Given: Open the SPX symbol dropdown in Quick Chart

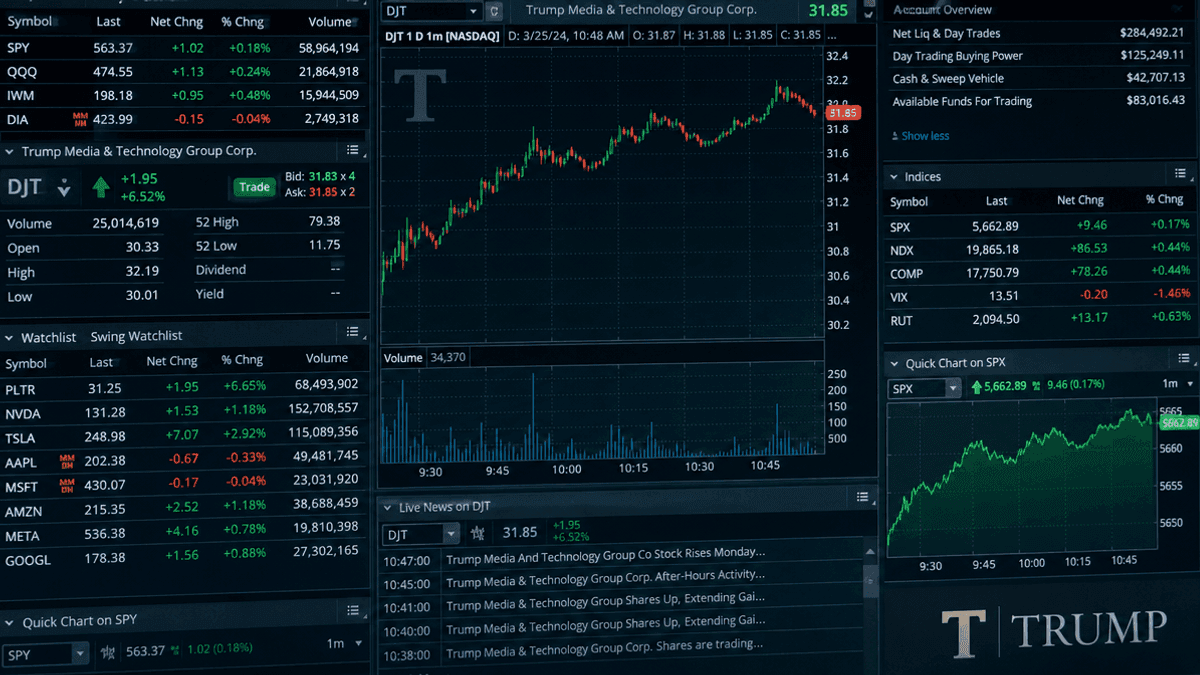Looking at the screenshot, I should [x=953, y=388].
